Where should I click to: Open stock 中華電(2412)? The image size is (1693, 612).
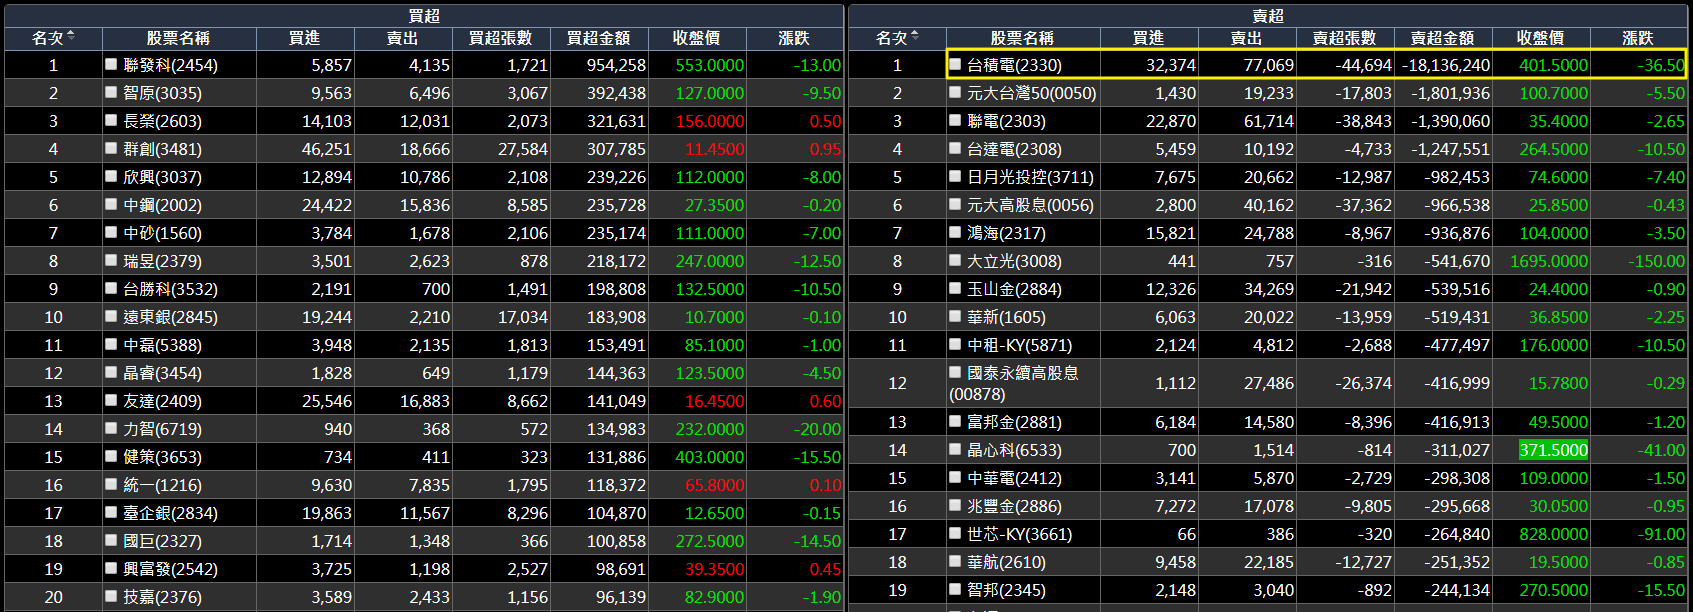click(1014, 478)
